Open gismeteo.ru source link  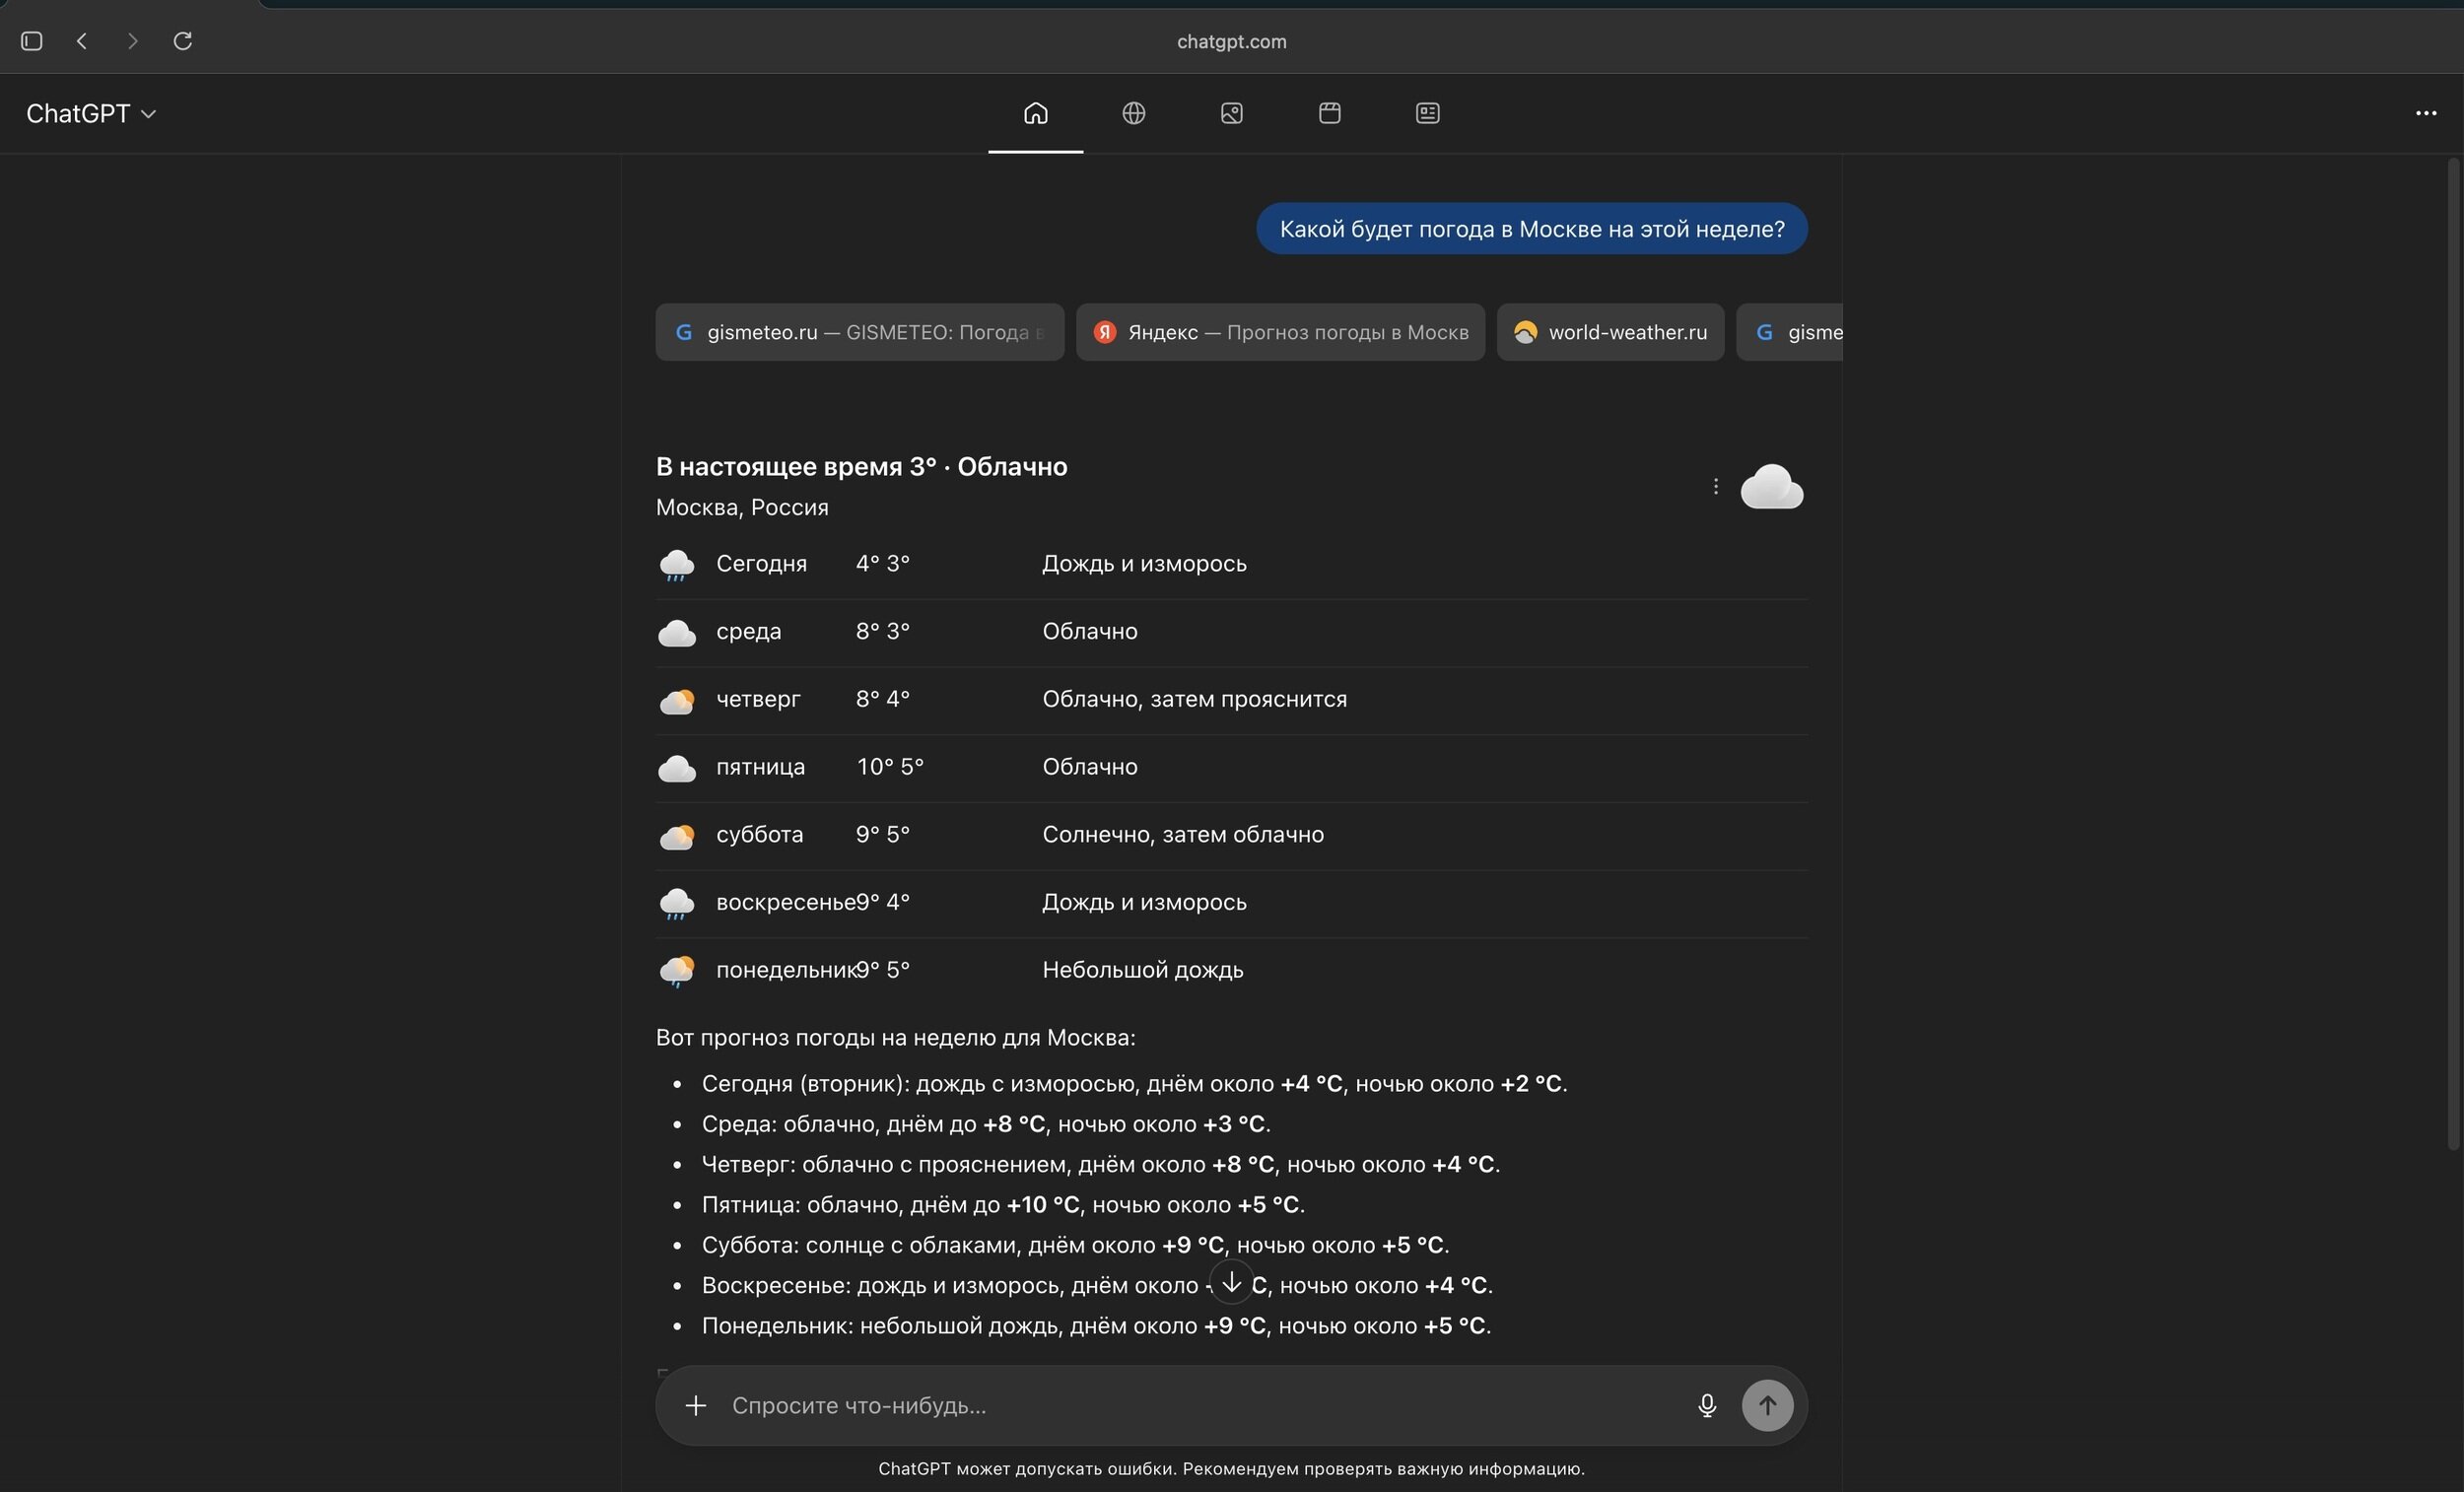coord(859,332)
